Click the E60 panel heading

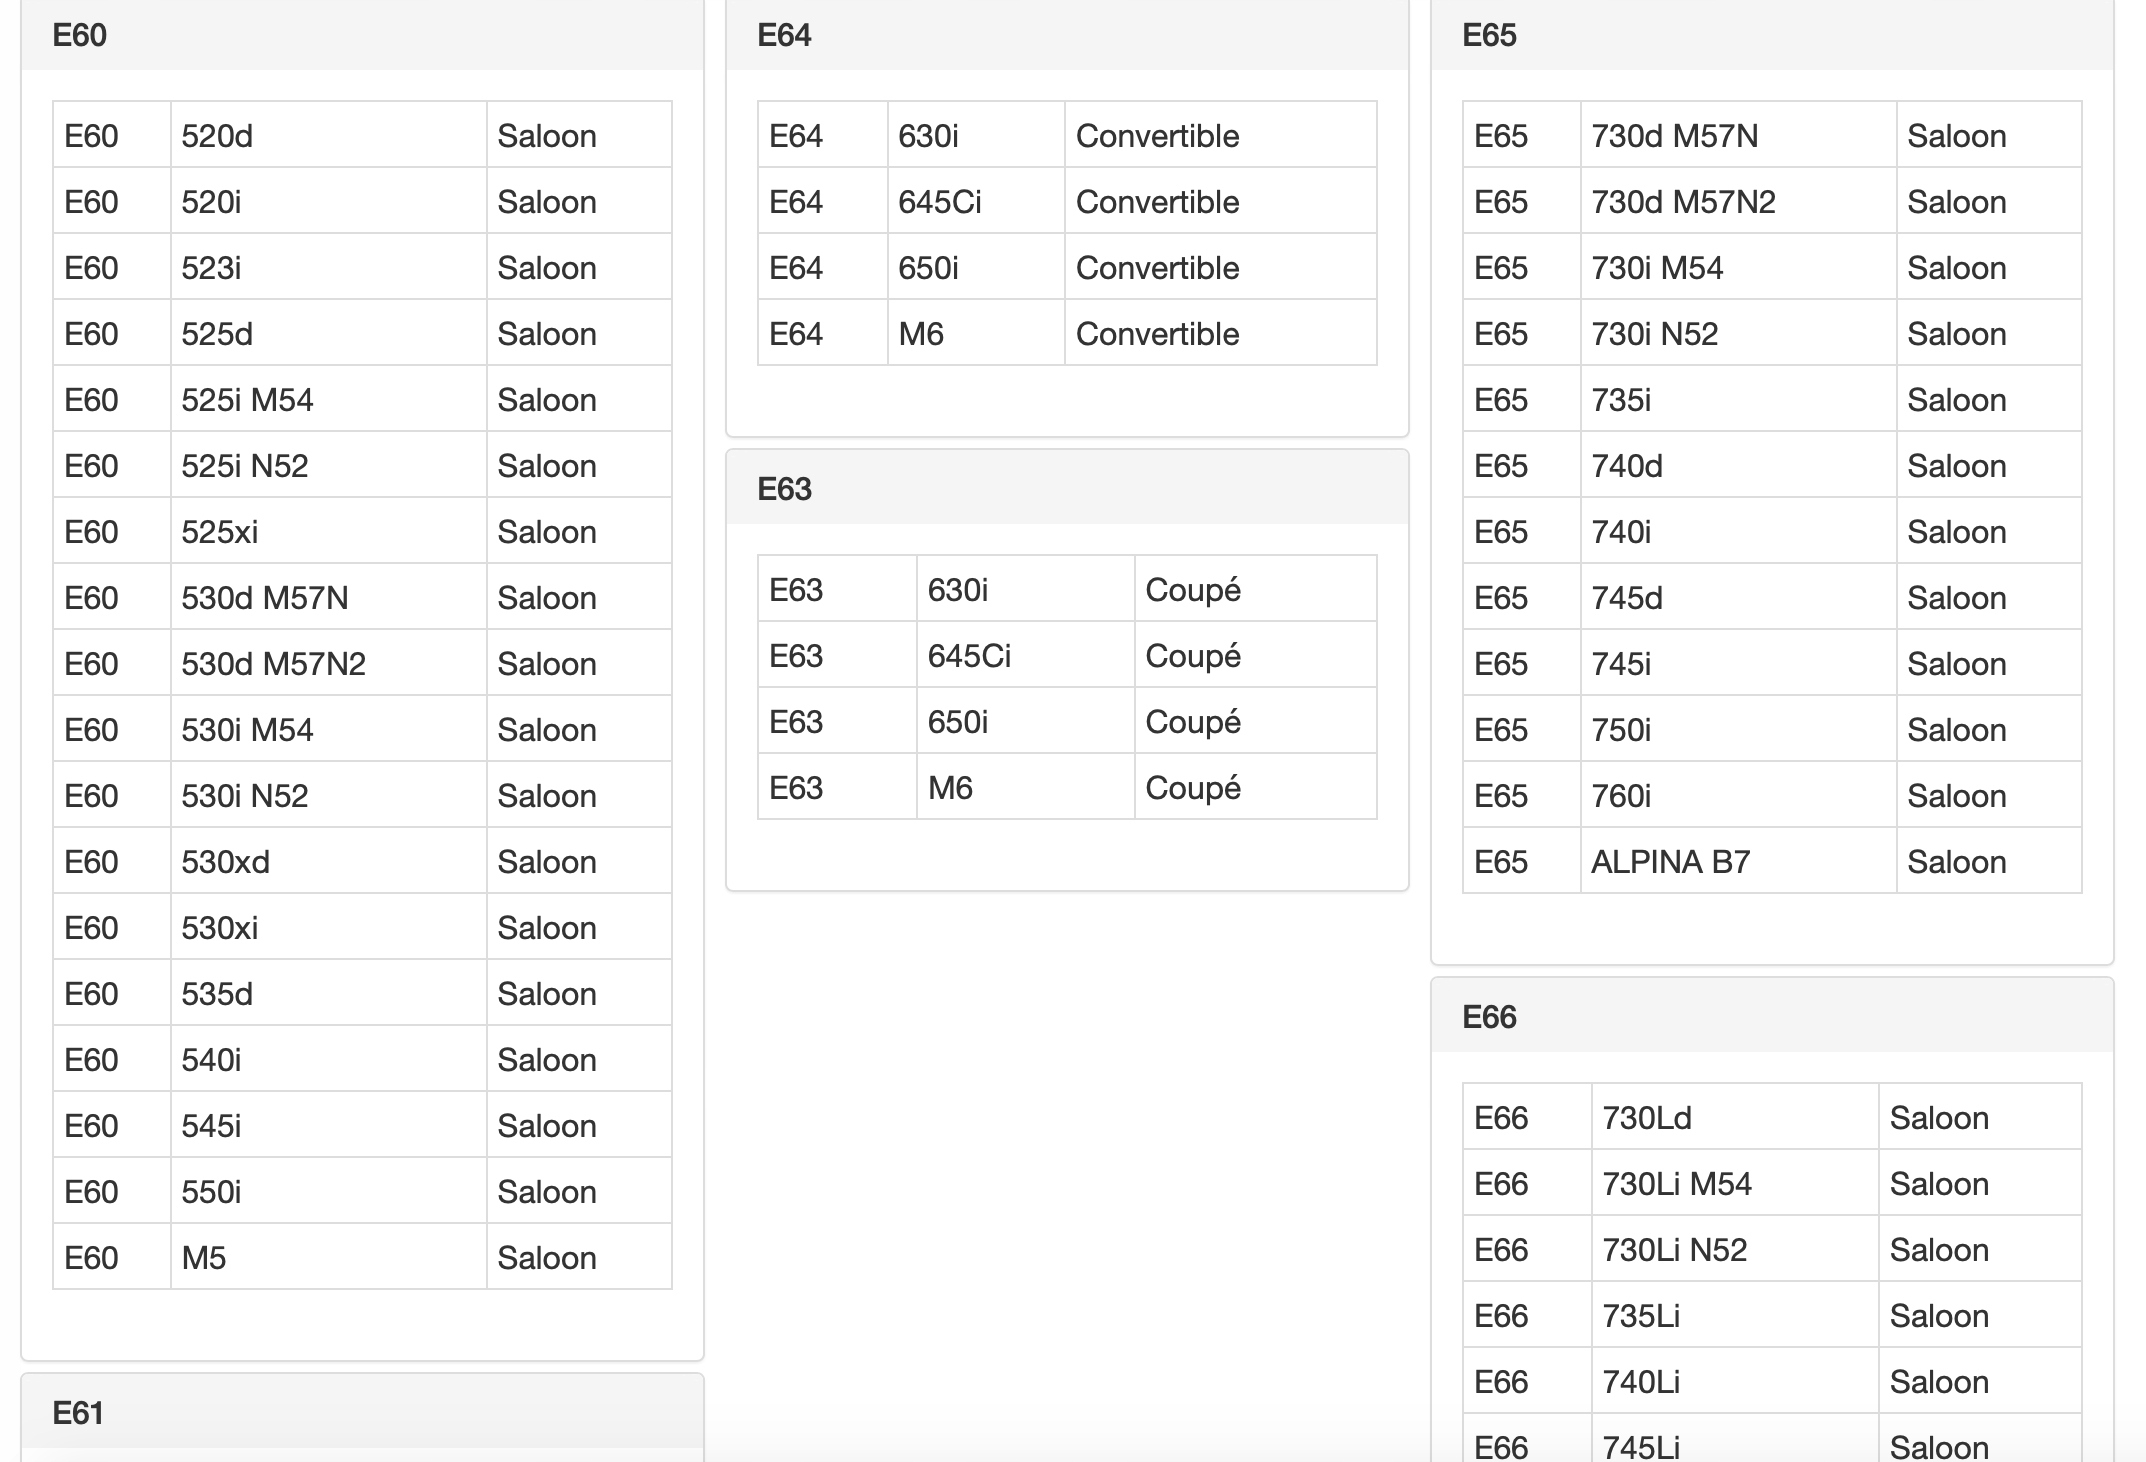pos(362,35)
